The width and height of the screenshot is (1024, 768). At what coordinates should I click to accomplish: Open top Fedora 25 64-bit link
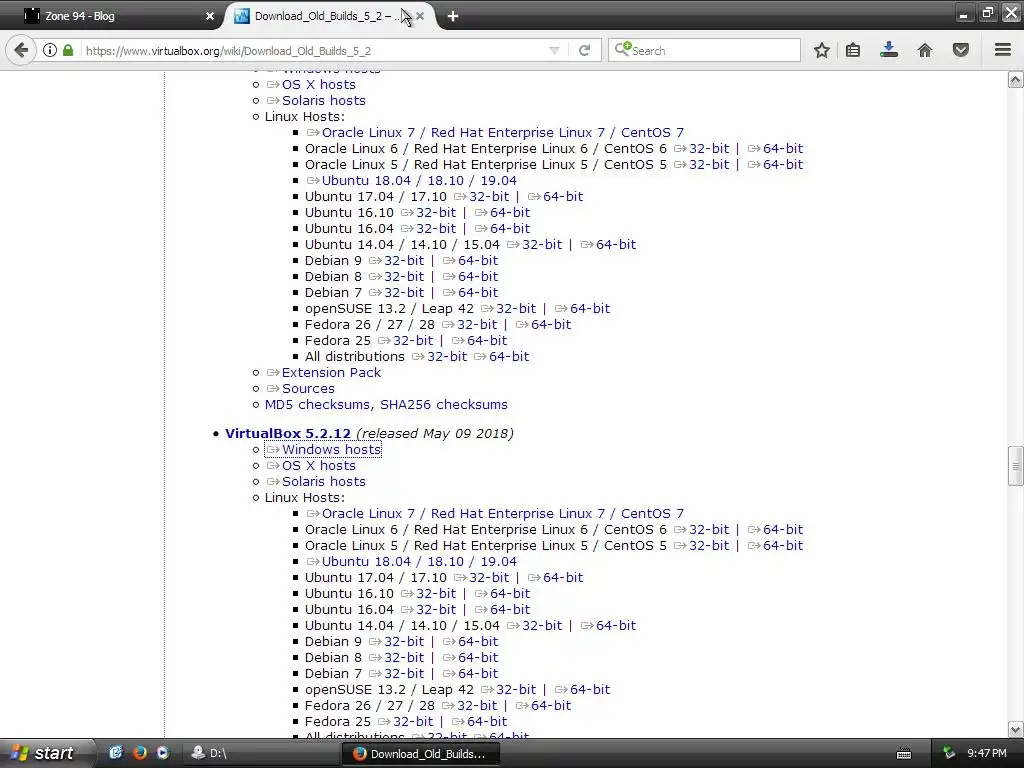point(479,340)
